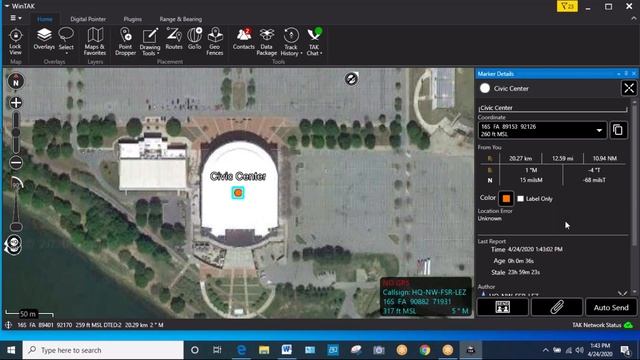Click the 3D globe view icon on map
Viewport: 640px width, 360px height.
(x=13, y=245)
